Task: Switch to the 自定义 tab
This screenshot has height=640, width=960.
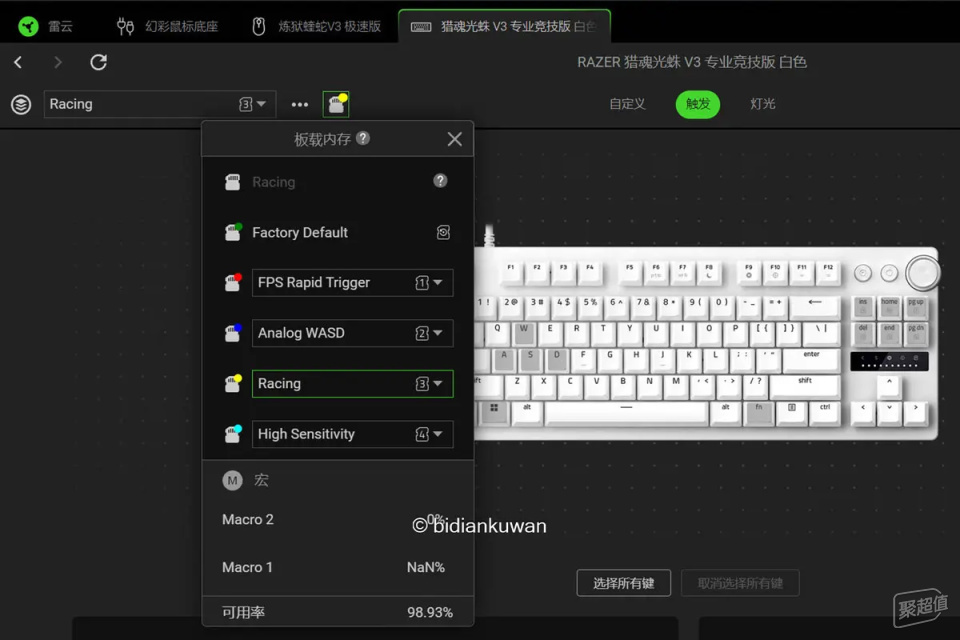Action: [628, 104]
